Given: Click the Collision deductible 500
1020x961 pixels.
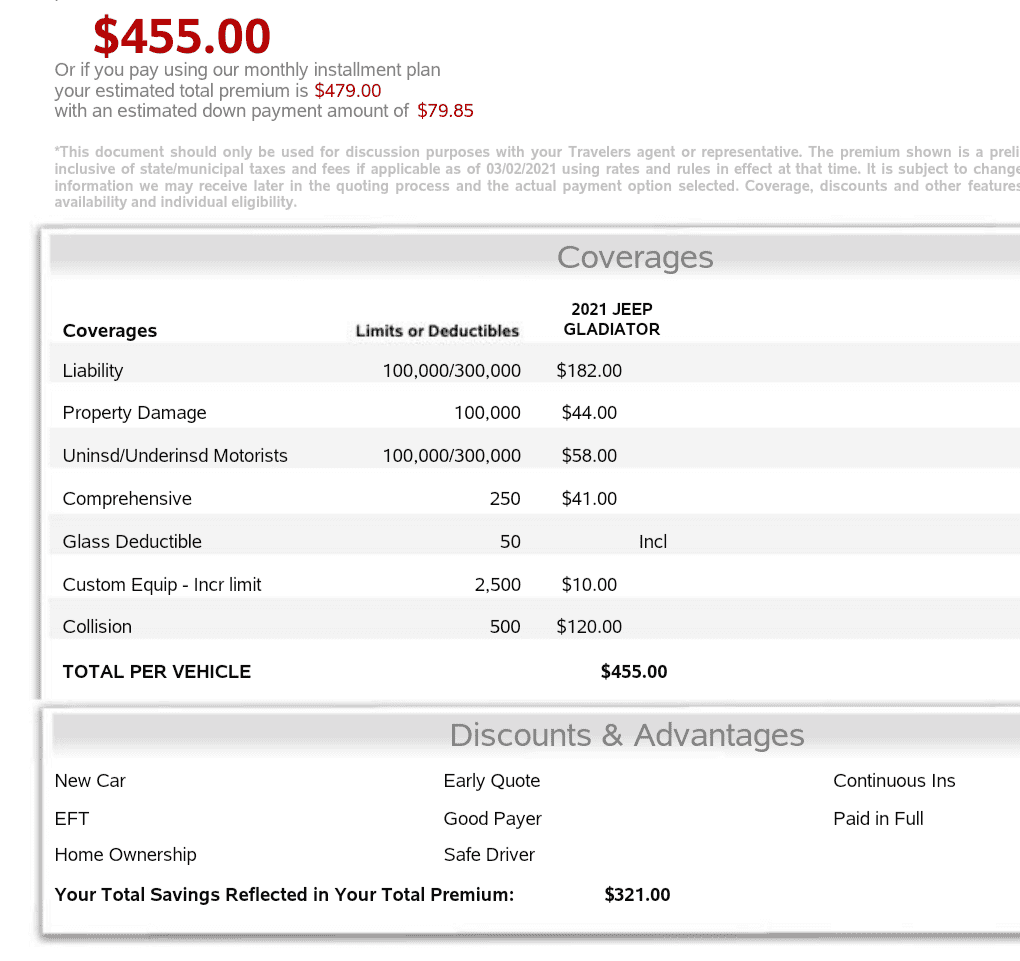Looking at the screenshot, I should point(505,627).
